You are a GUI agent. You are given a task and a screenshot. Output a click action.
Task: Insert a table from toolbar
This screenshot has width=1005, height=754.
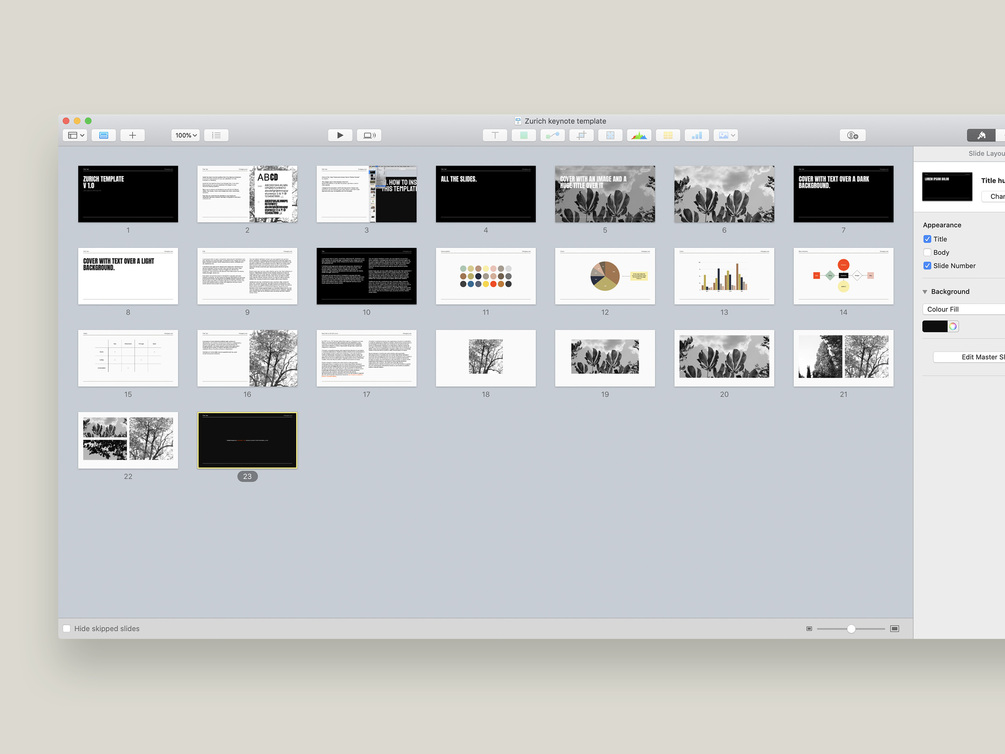668,135
